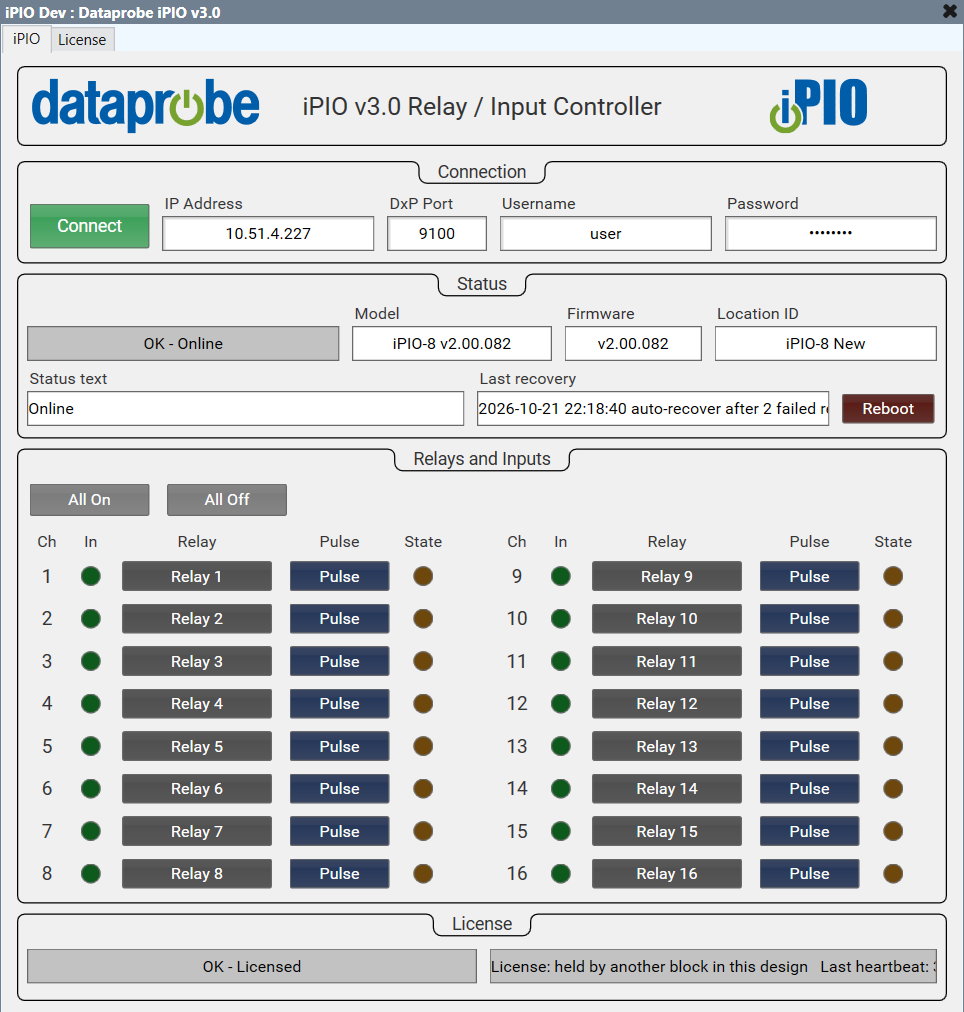Viewport: 964px width, 1012px height.
Task: Click the channel 16 green input indicator
Action: point(561,873)
